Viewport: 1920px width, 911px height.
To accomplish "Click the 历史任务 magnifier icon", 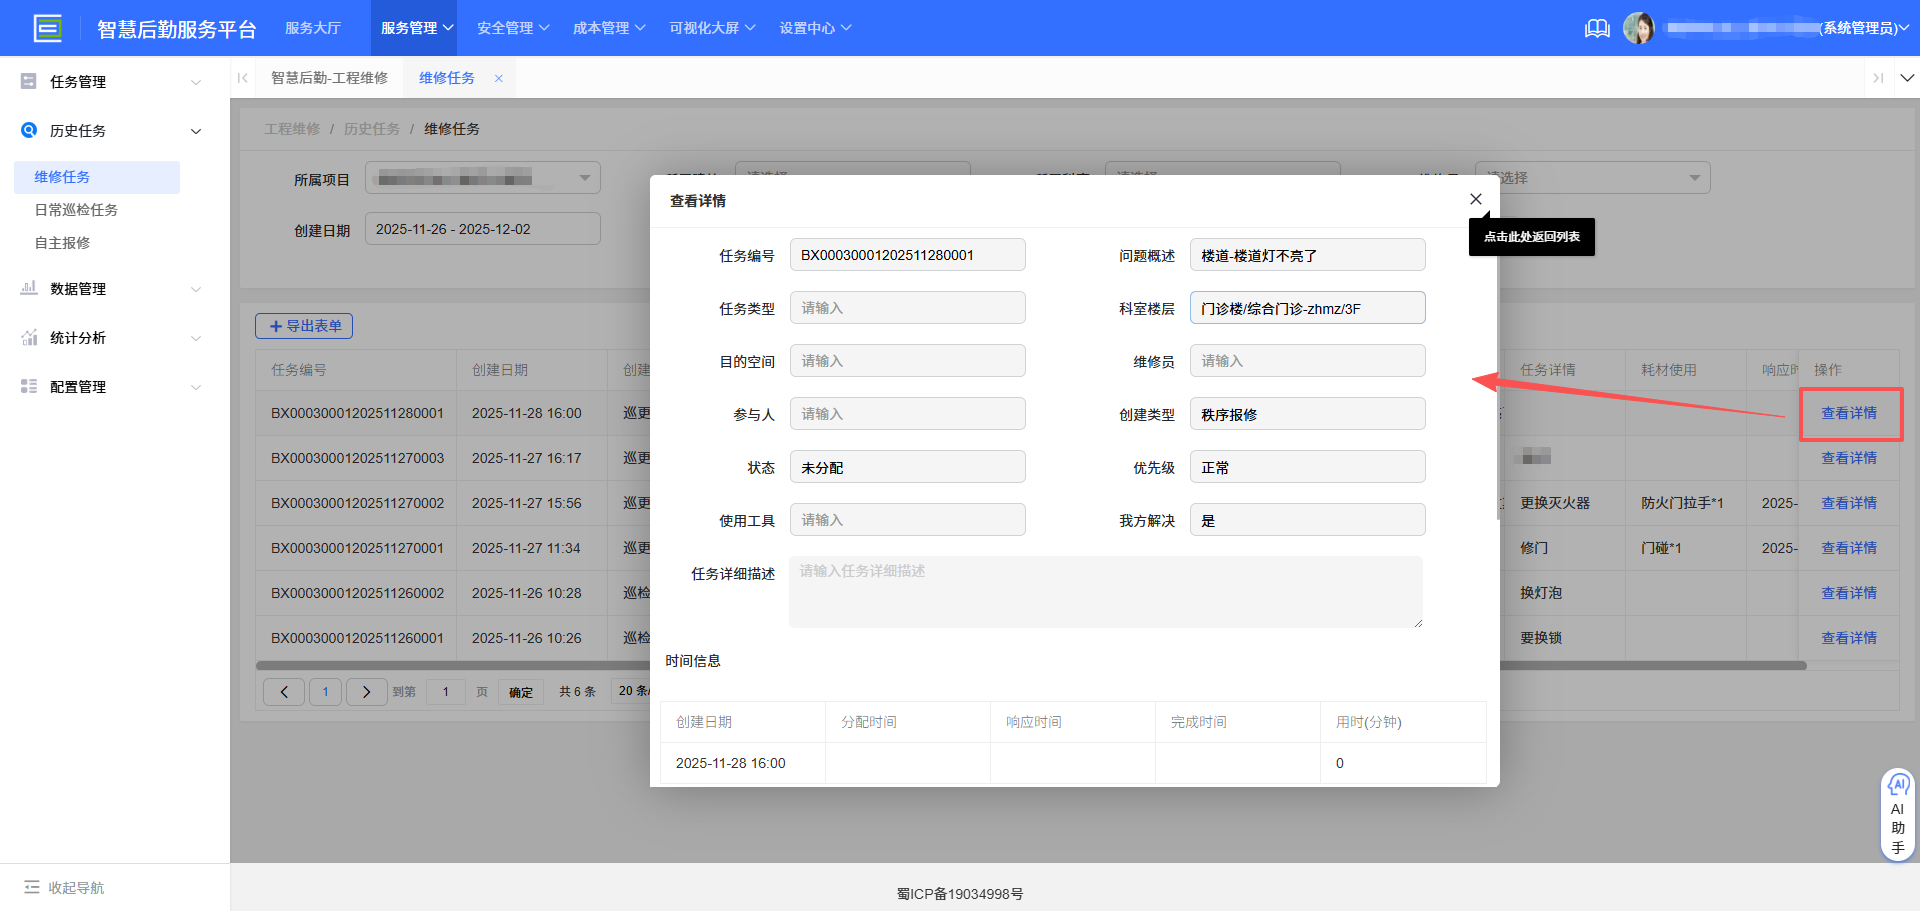I will click(28, 130).
